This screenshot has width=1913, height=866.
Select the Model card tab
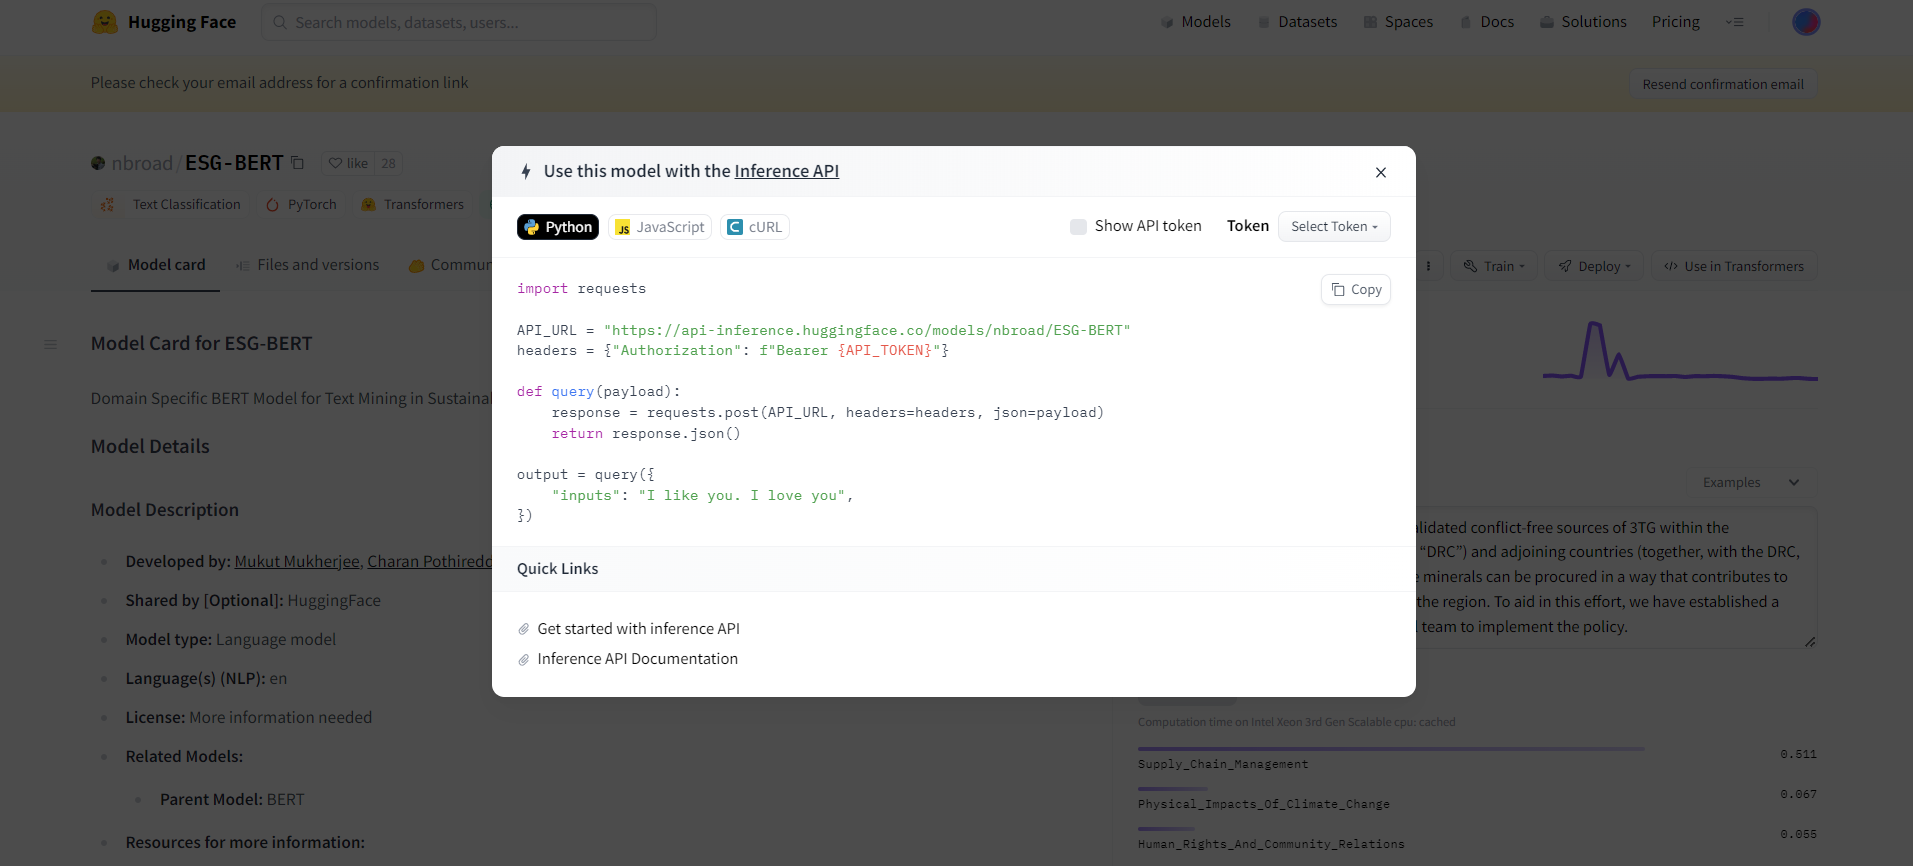(155, 265)
